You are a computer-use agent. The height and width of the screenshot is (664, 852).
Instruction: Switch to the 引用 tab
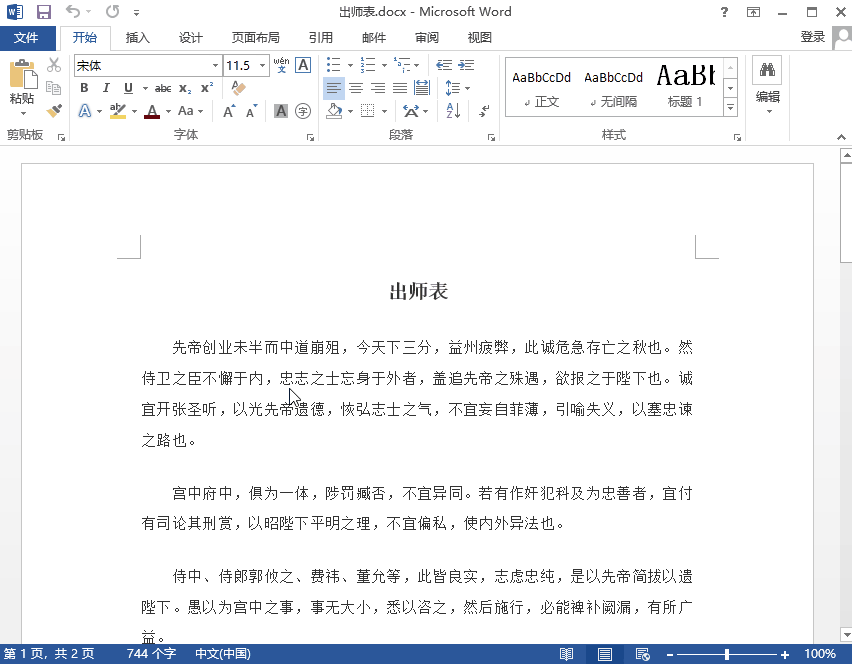321,37
